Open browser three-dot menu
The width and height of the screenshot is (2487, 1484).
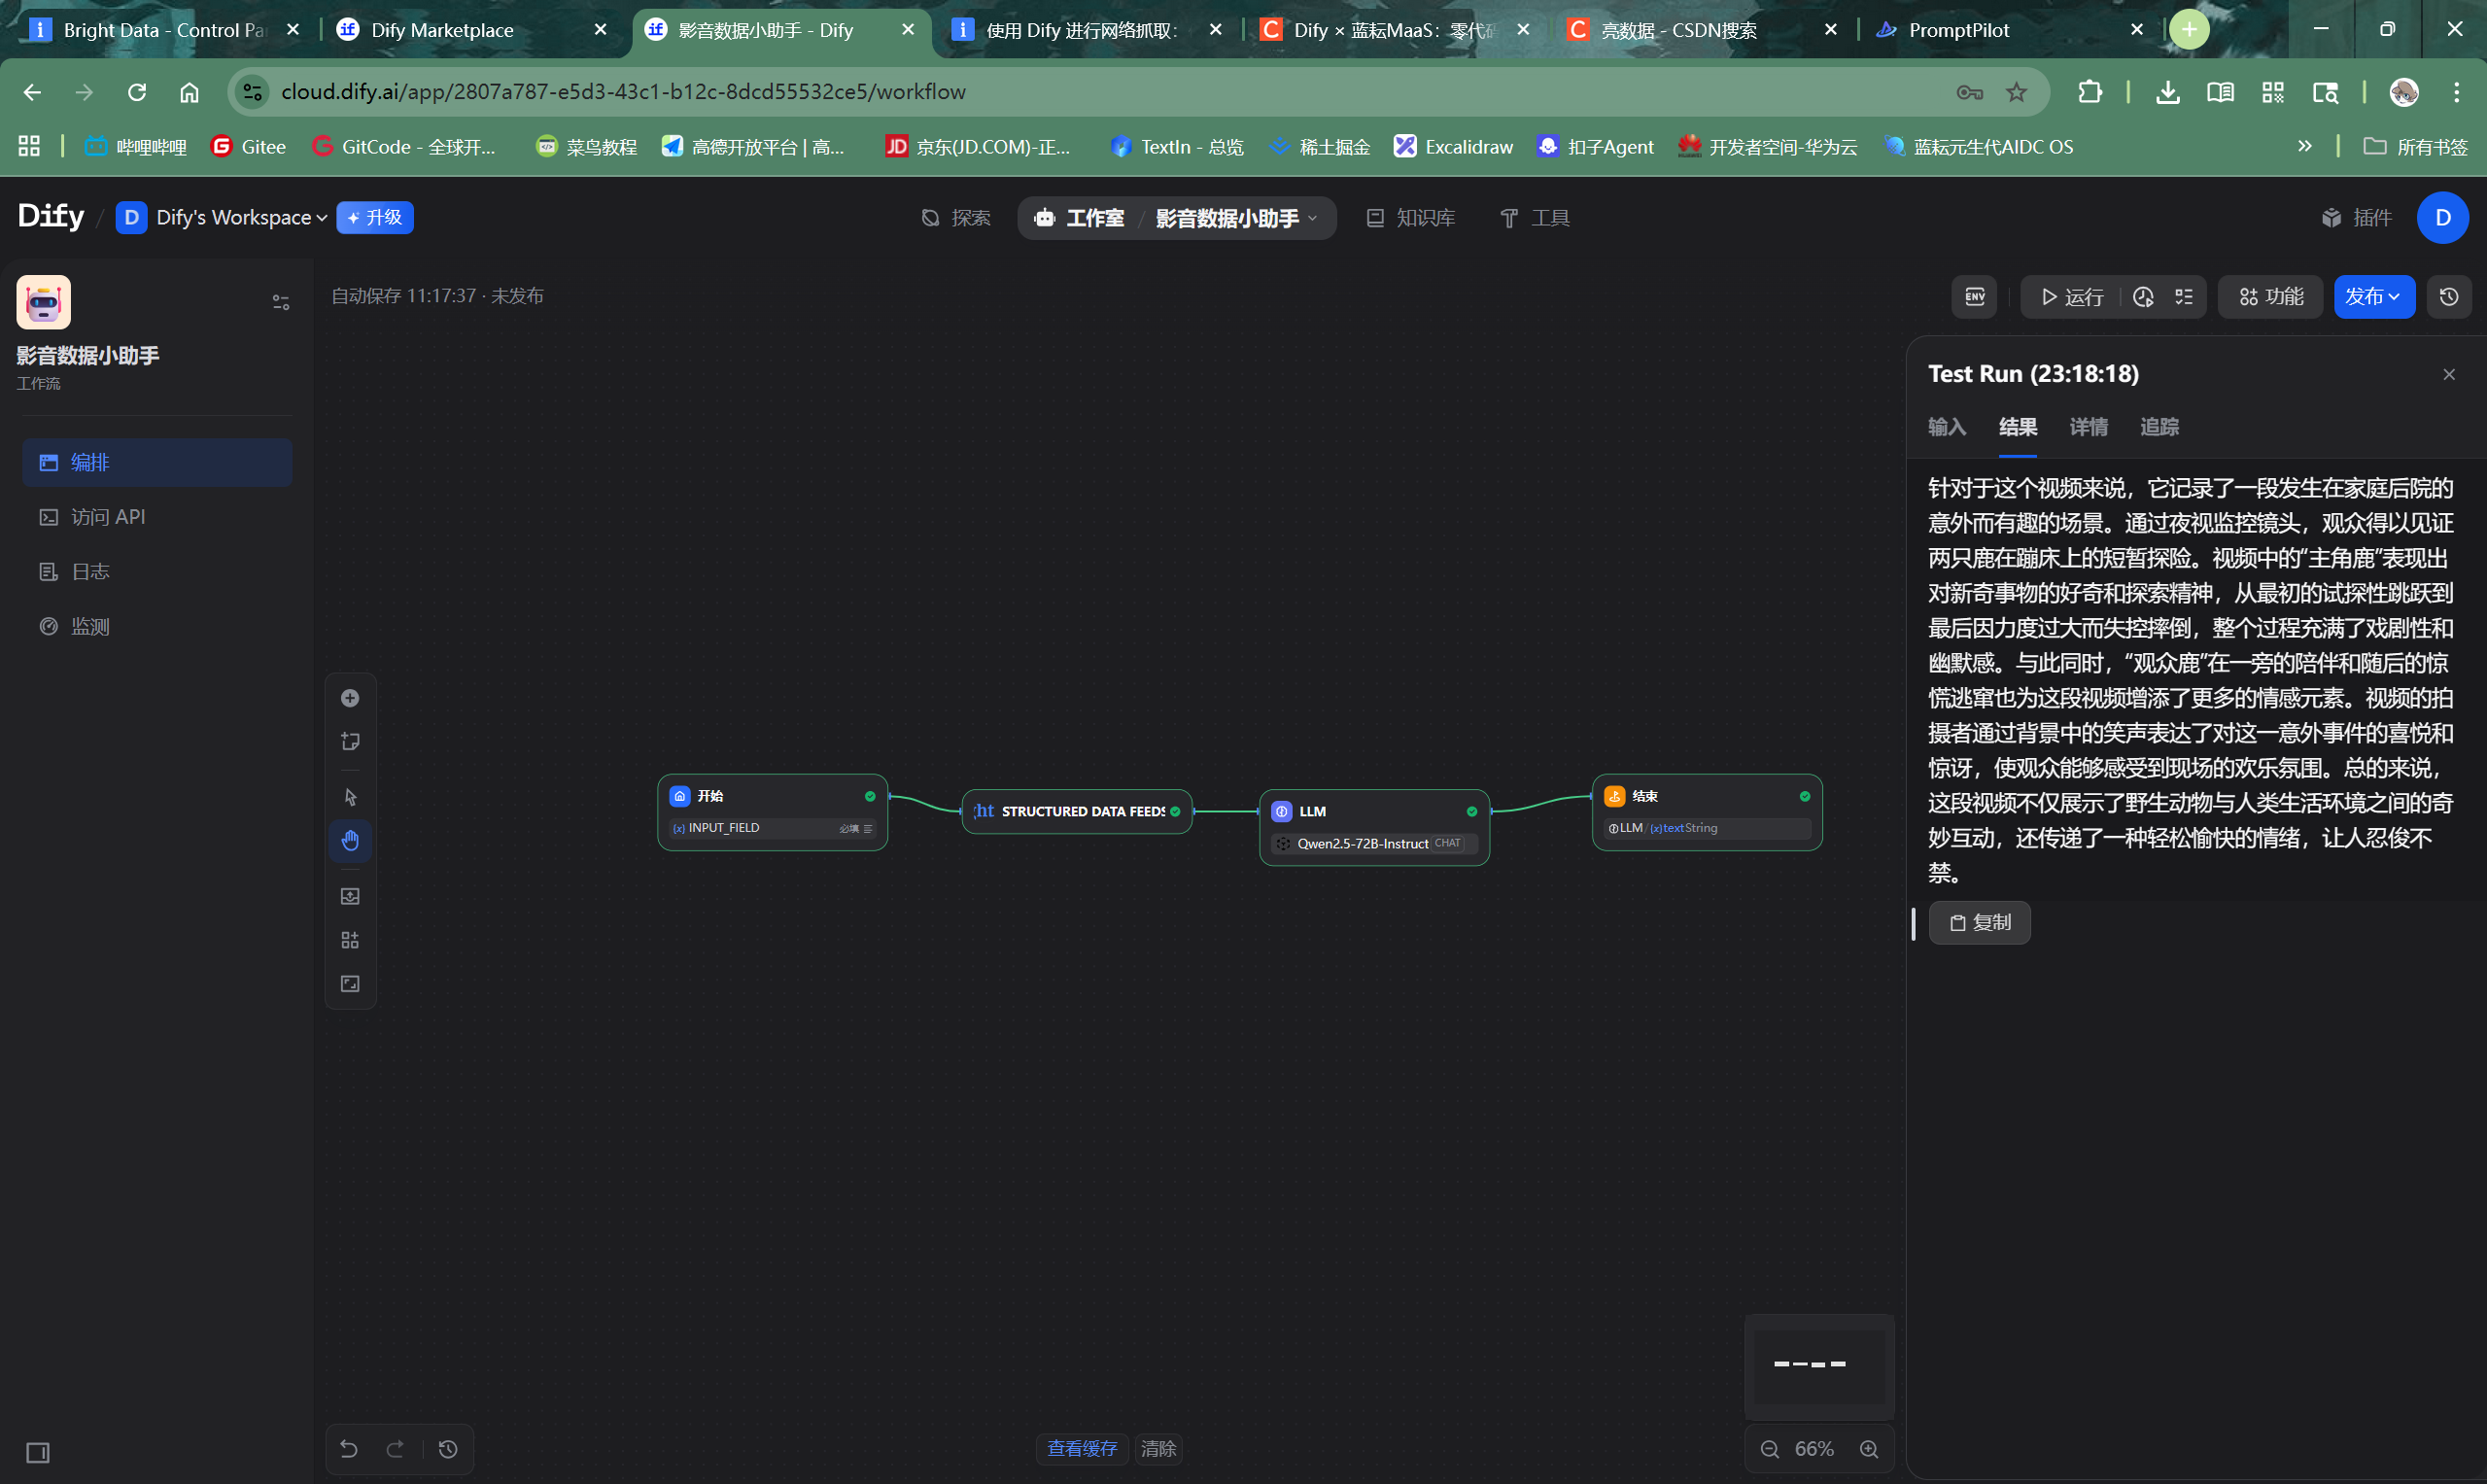point(2457,92)
